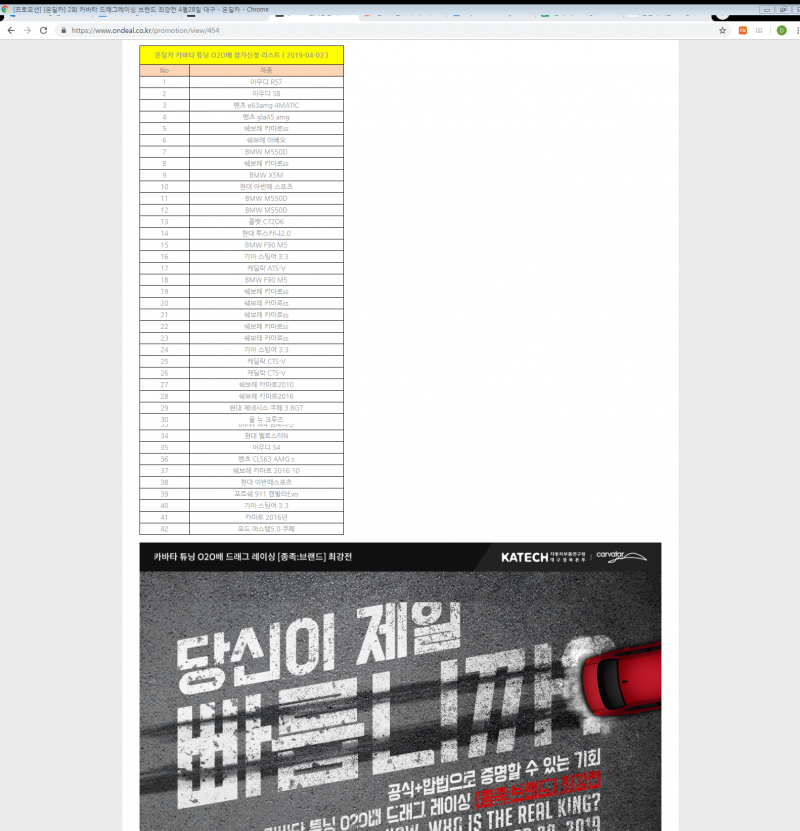Select the '콜벳 C7Z06' cell
Image resolution: width=800 pixels, height=831 pixels.
[266, 222]
